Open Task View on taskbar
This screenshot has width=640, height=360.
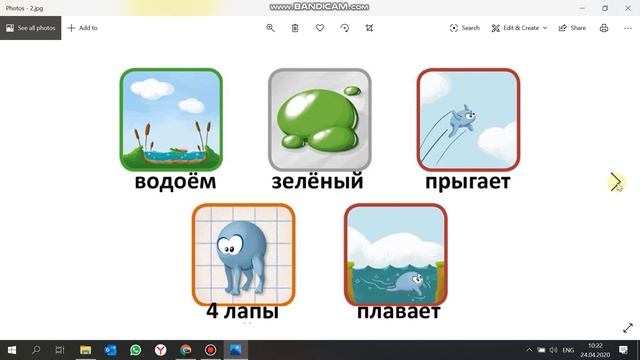(x=60, y=350)
